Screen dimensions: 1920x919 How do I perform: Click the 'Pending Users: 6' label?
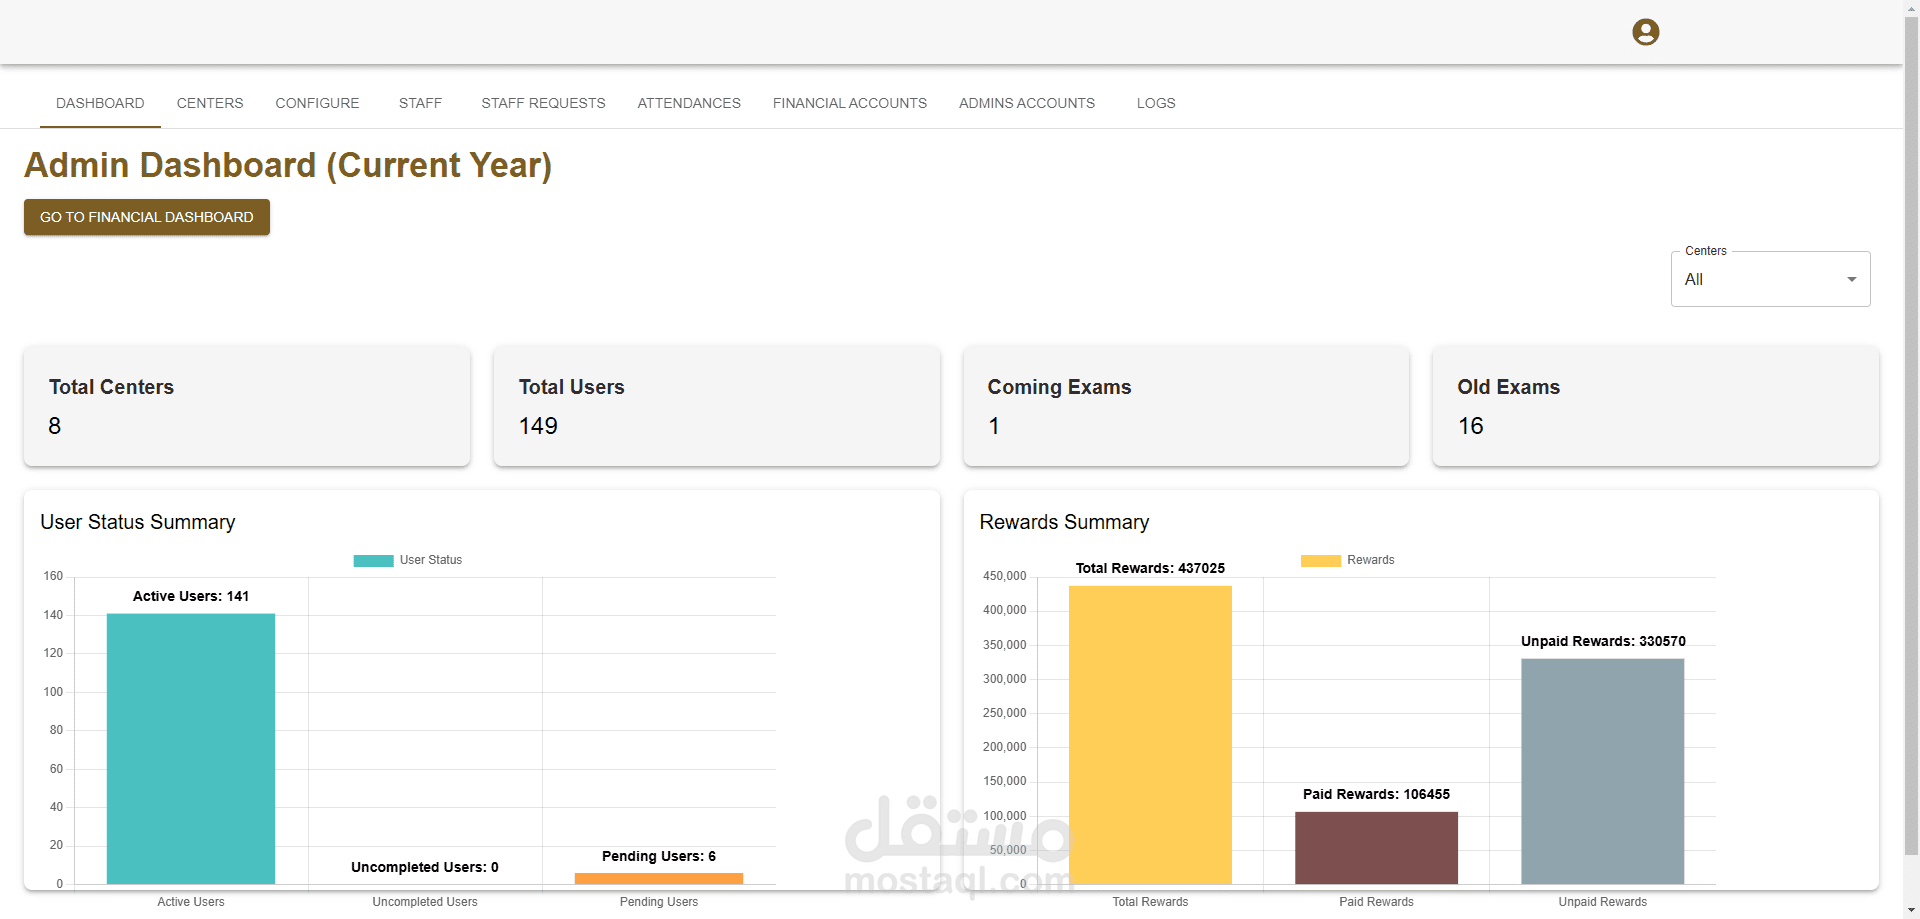[x=659, y=856]
